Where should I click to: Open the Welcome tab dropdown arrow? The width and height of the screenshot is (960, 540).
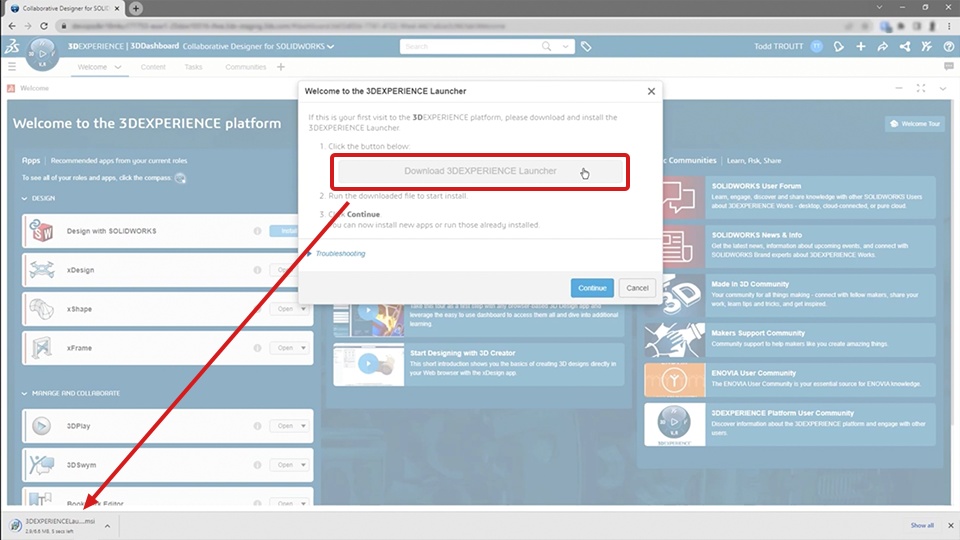click(x=118, y=67)
